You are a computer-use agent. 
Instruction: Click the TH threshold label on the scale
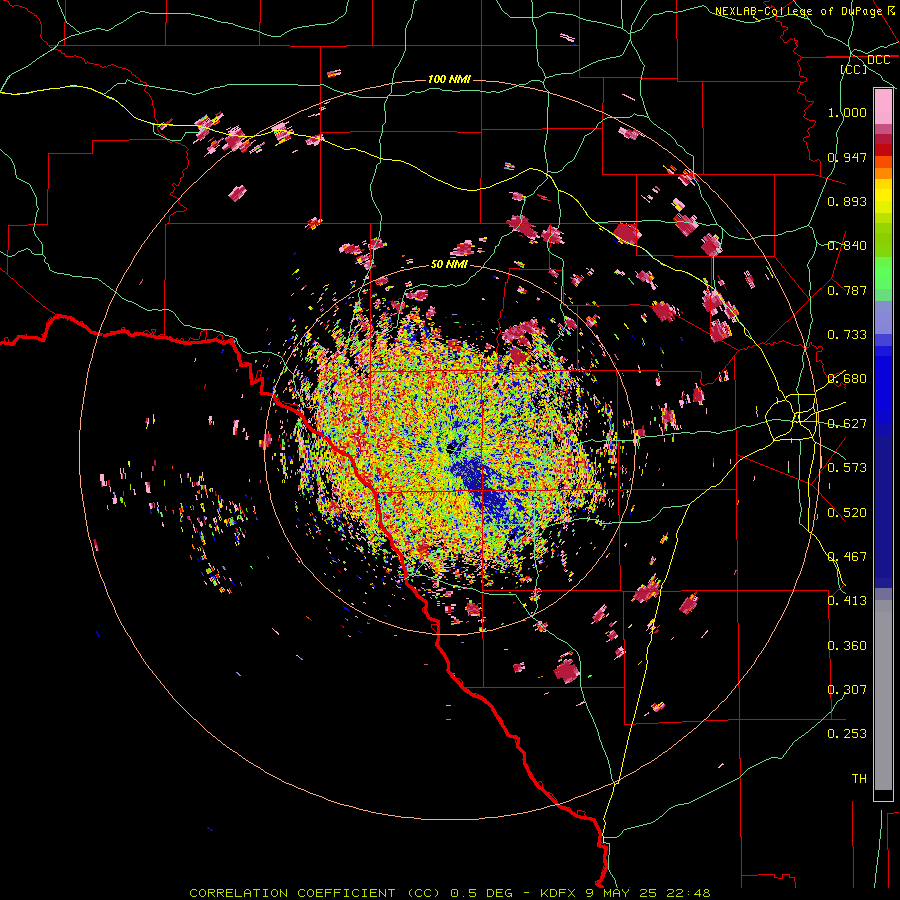(859, 779)
